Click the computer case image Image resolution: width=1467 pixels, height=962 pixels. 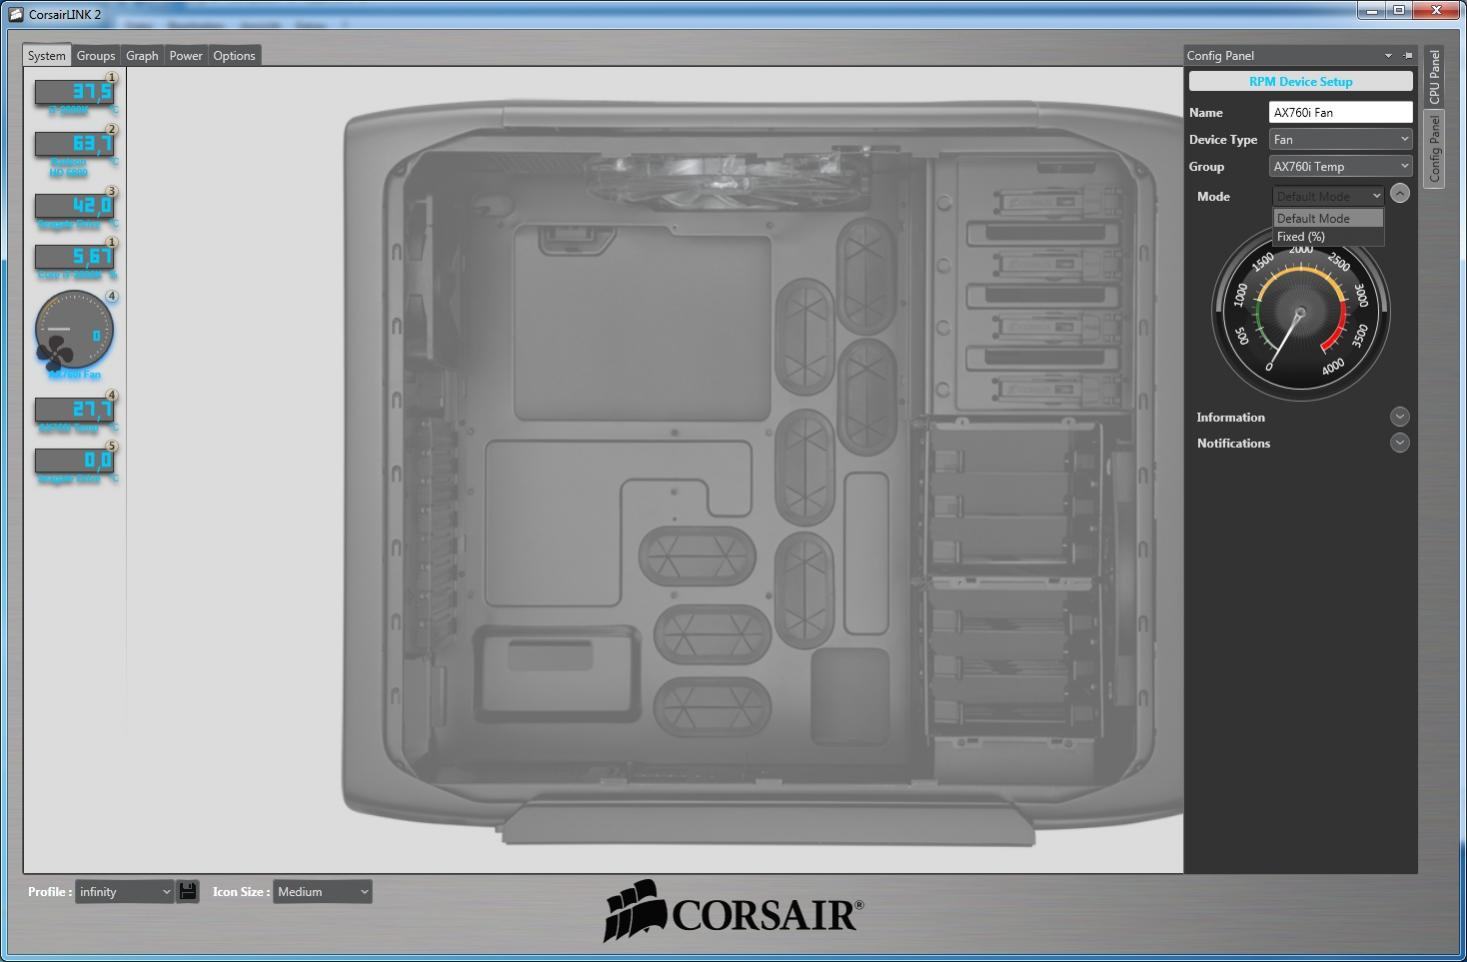[x=762, y=473]
